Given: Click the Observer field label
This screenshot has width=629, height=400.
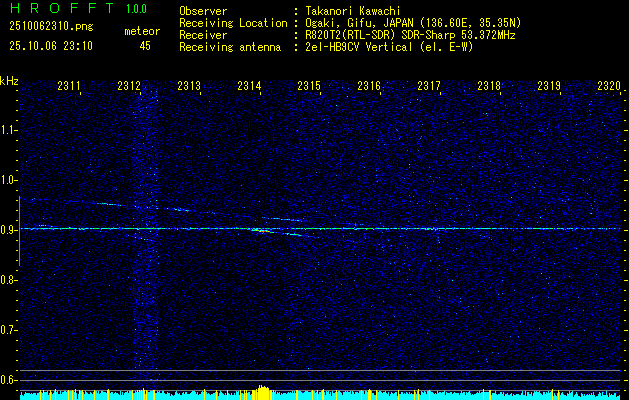Looking at the screenshot, I should pyautogui.click(x=203, y=11).
